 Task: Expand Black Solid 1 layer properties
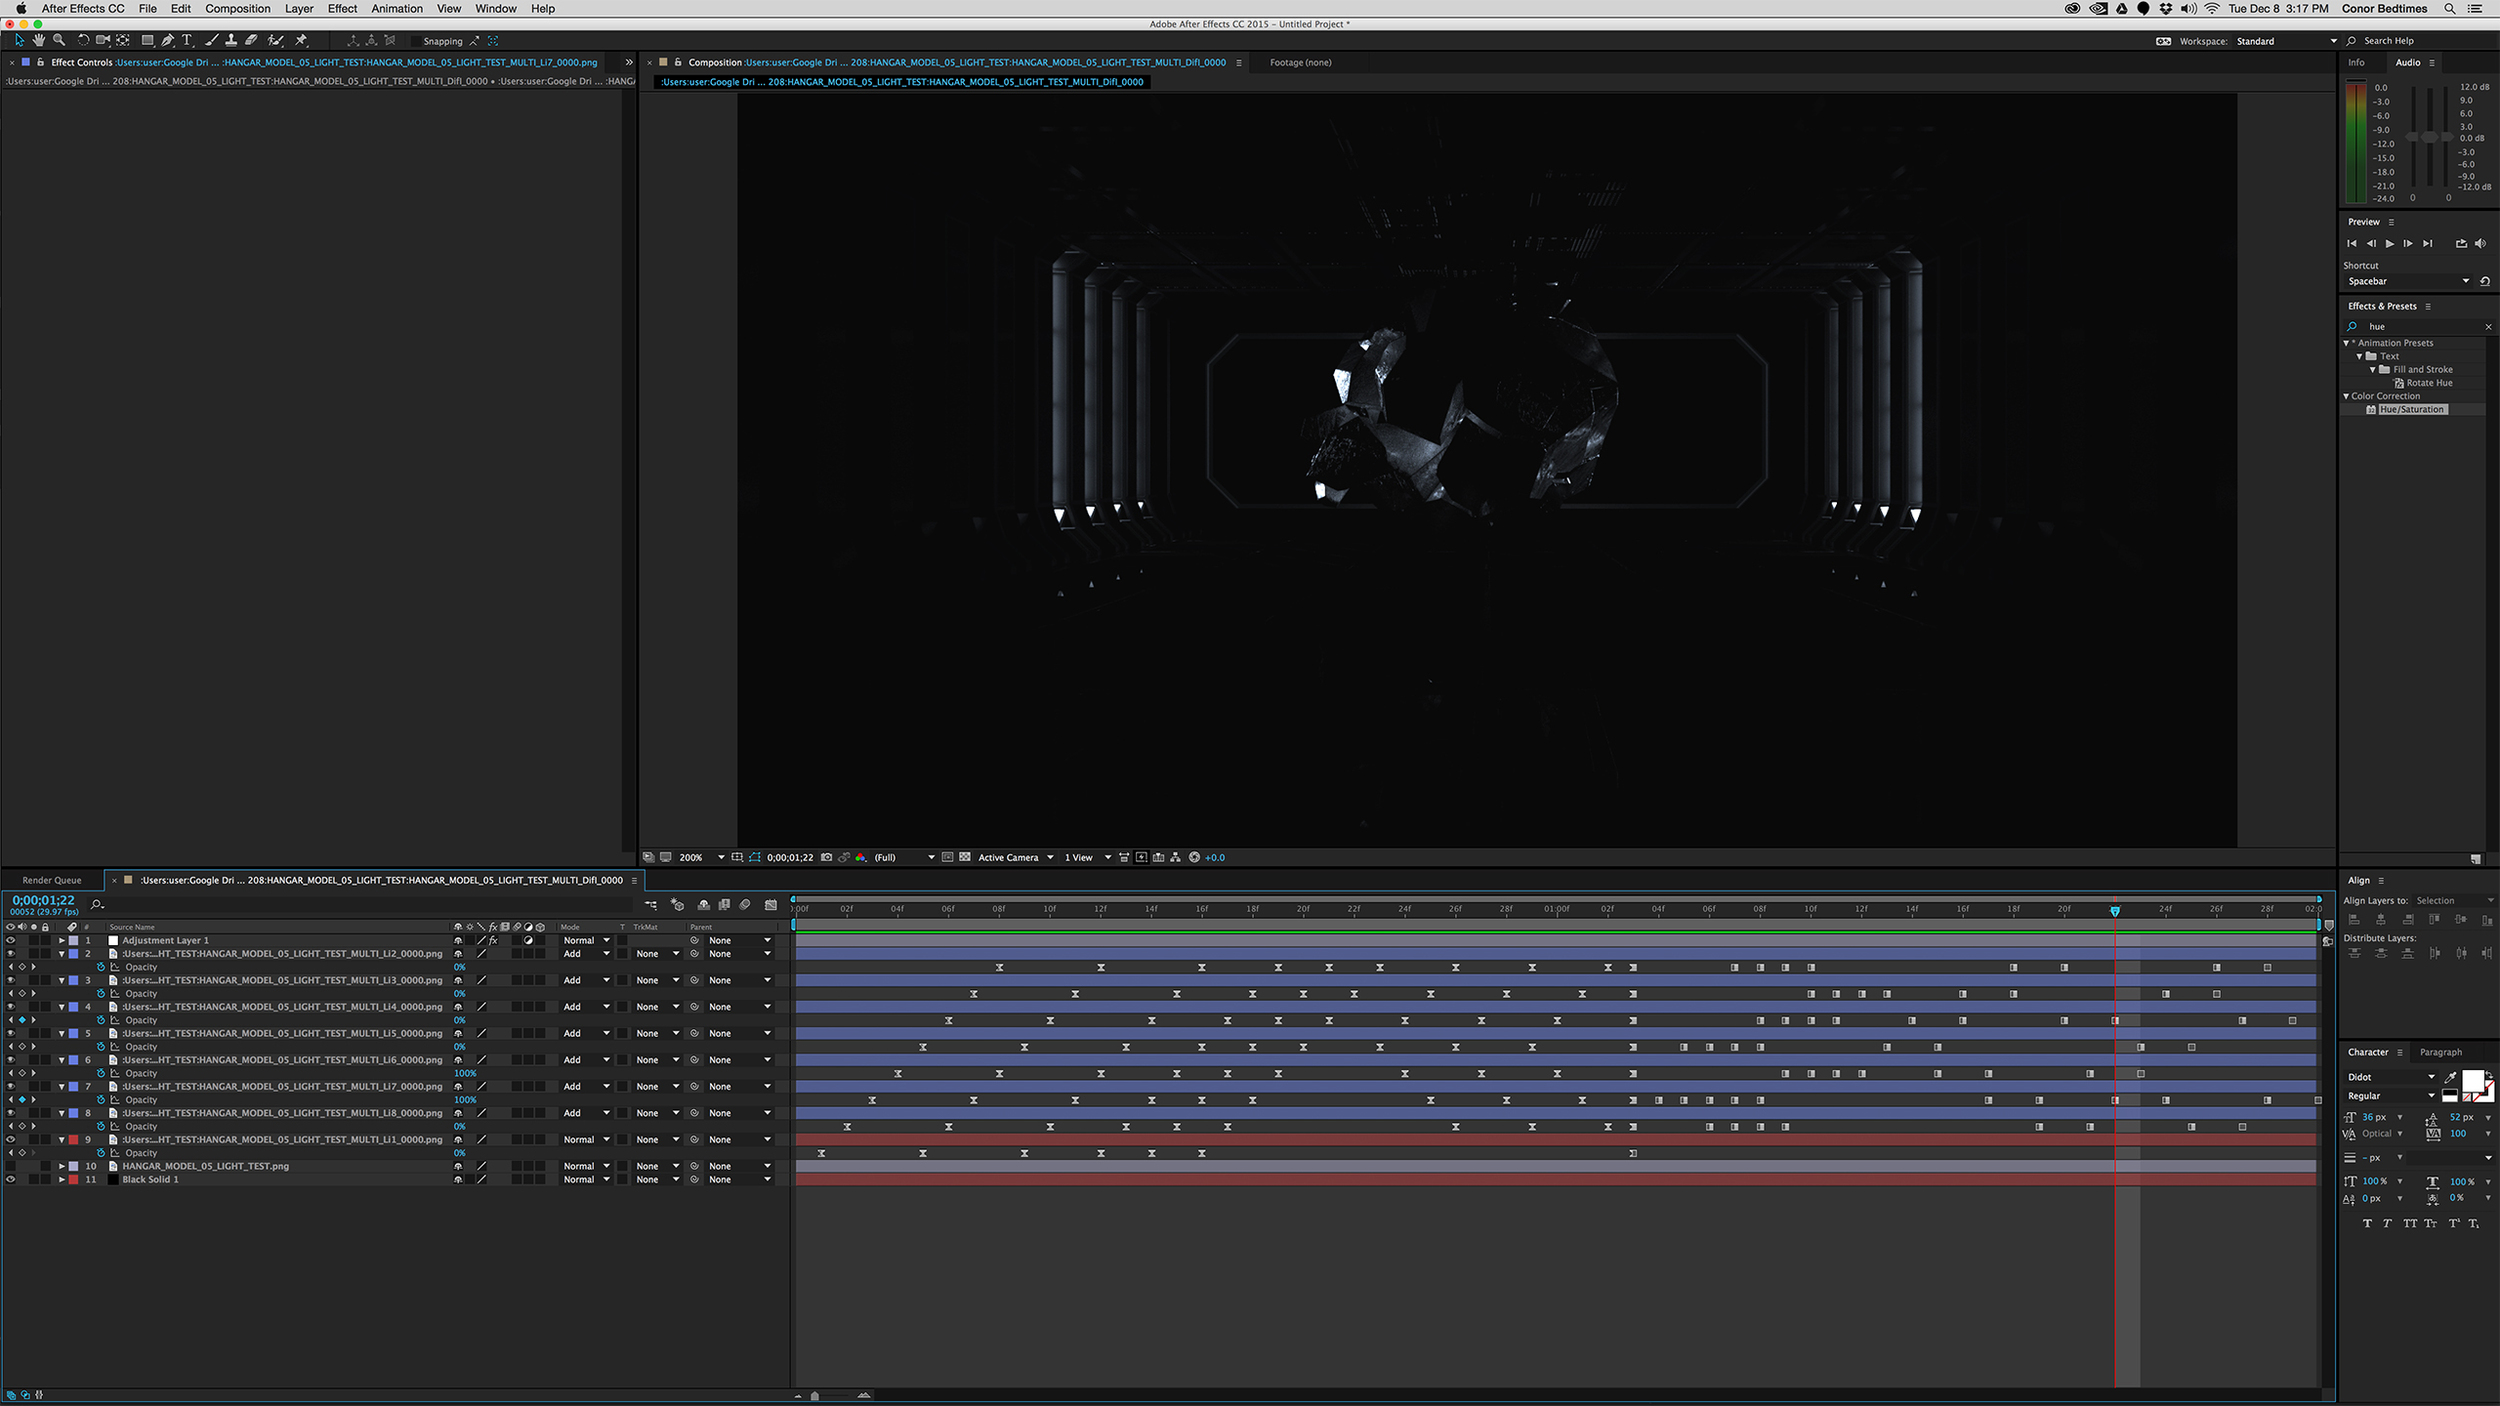tap(62, 1180)
